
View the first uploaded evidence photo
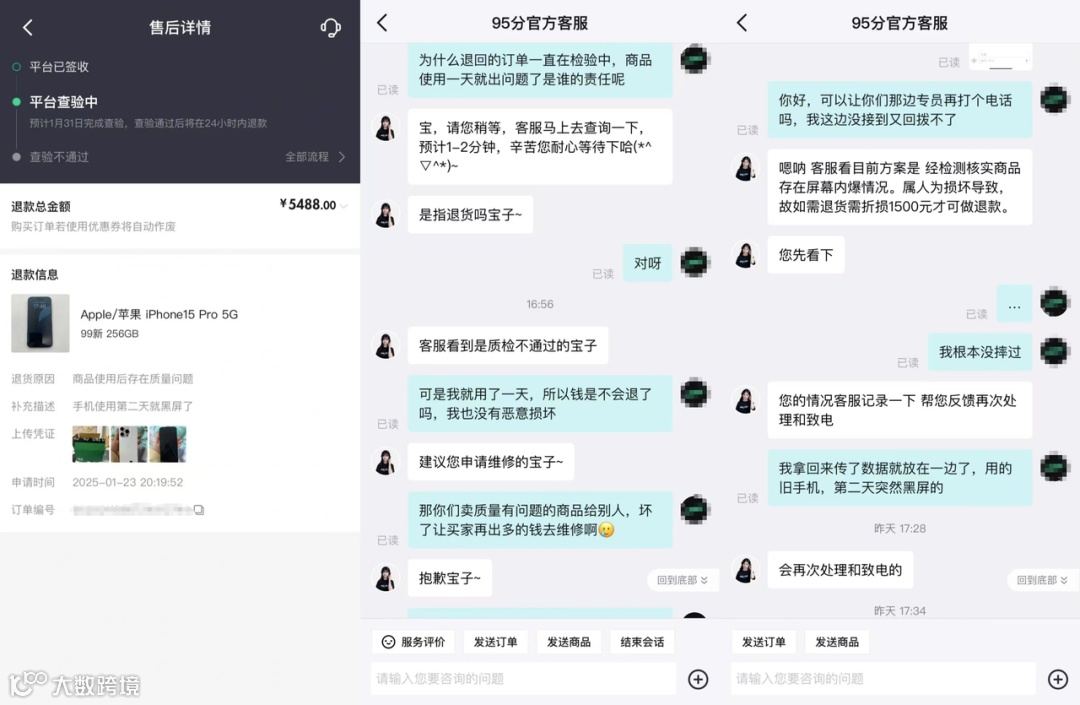click(90, 443)
